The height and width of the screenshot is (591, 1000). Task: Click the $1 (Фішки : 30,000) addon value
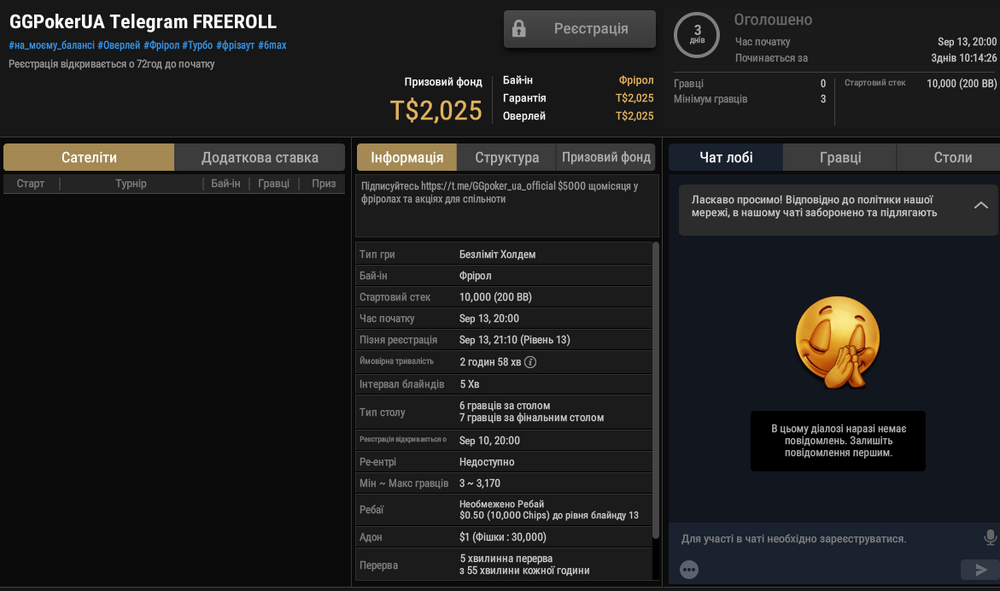503,537
